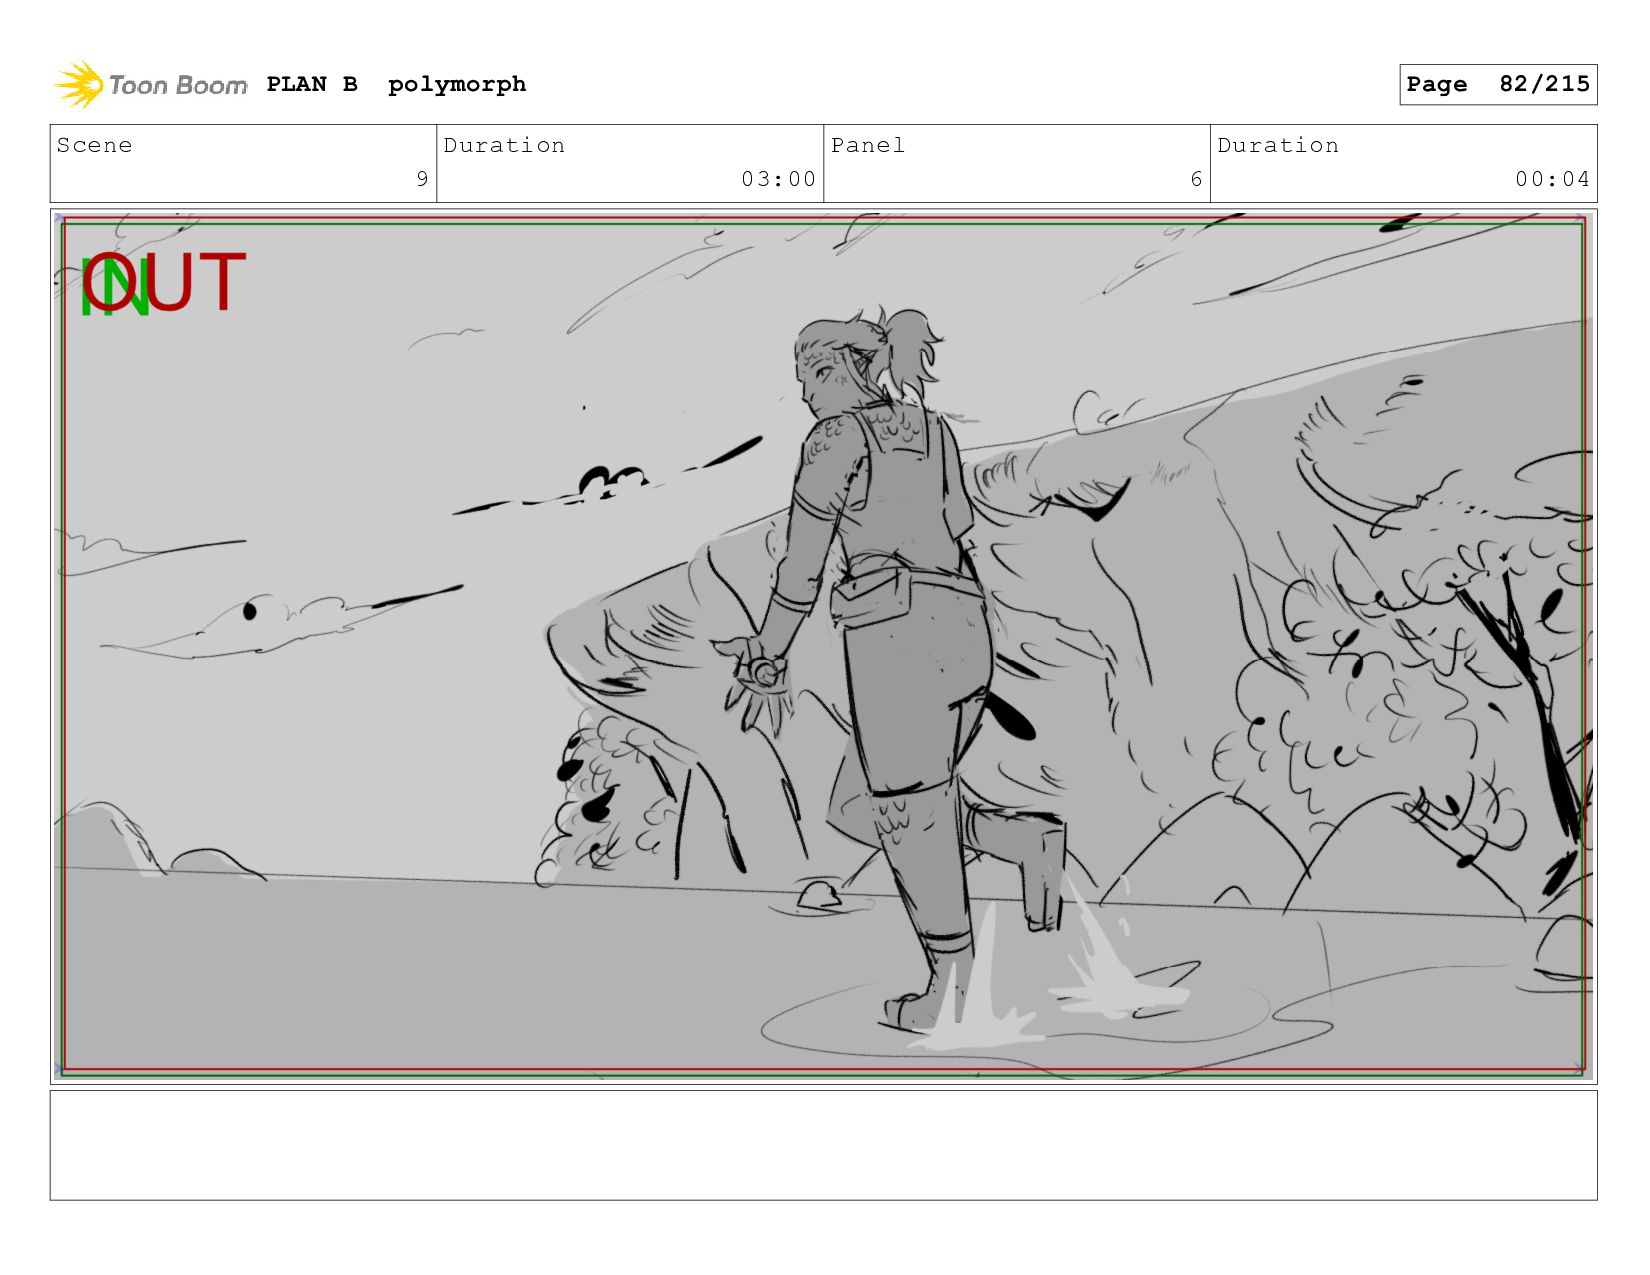Screen dimensions: 1650x1275
Task: Click the red OUT marker on panel
Action: click(x=165, y=282)
